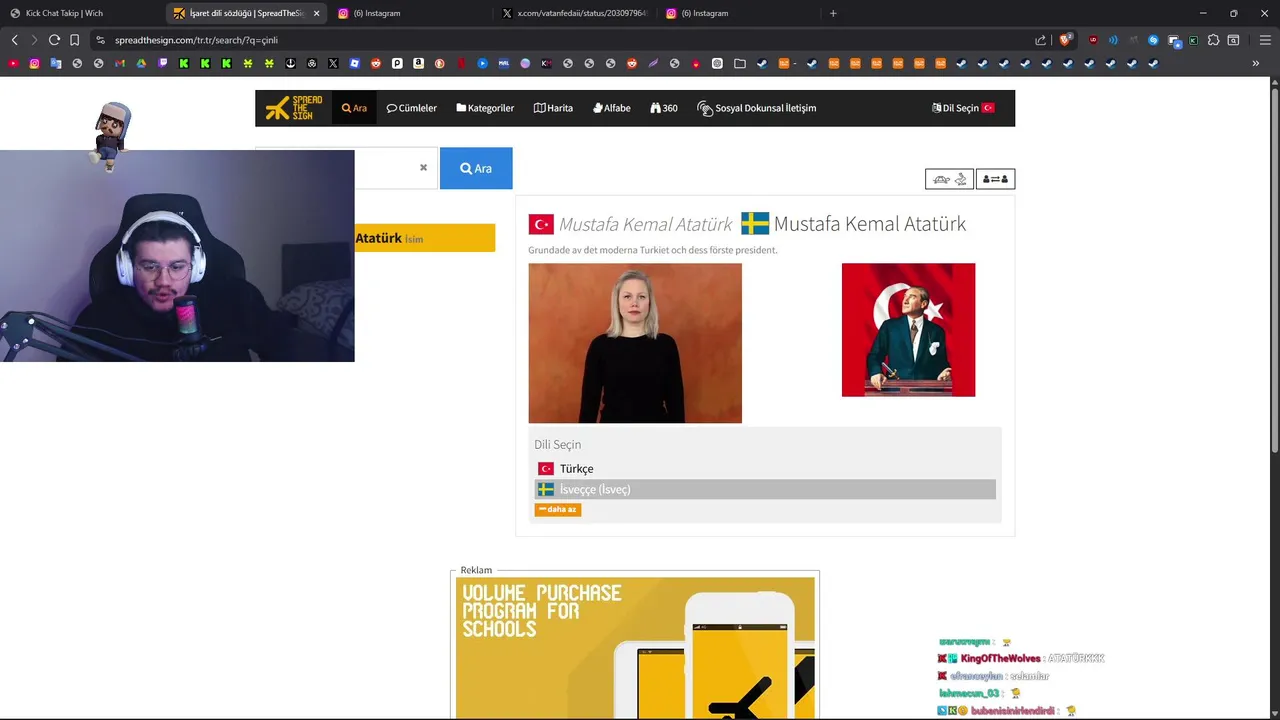The image size is (1280, 720).
Task: Open the Google Drive bookmark
Action: tap(141, 63)
